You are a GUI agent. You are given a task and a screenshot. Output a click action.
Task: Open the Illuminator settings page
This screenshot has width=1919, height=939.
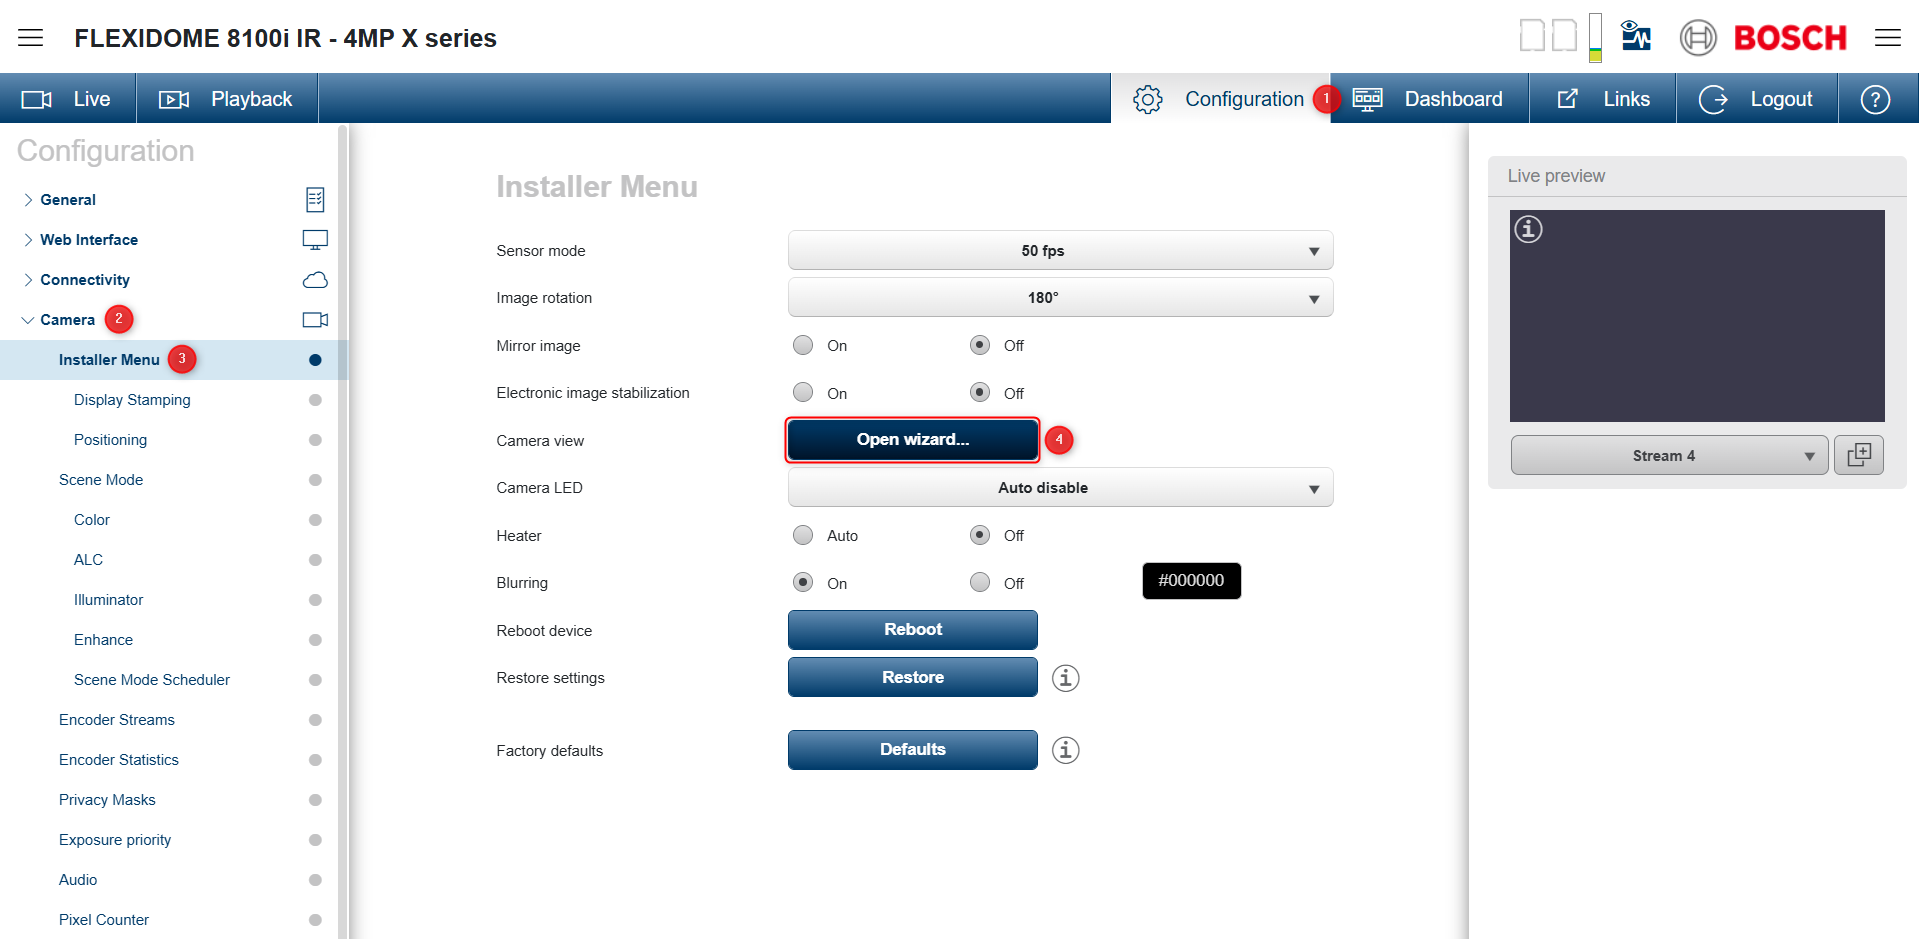(x=109, y=600)
